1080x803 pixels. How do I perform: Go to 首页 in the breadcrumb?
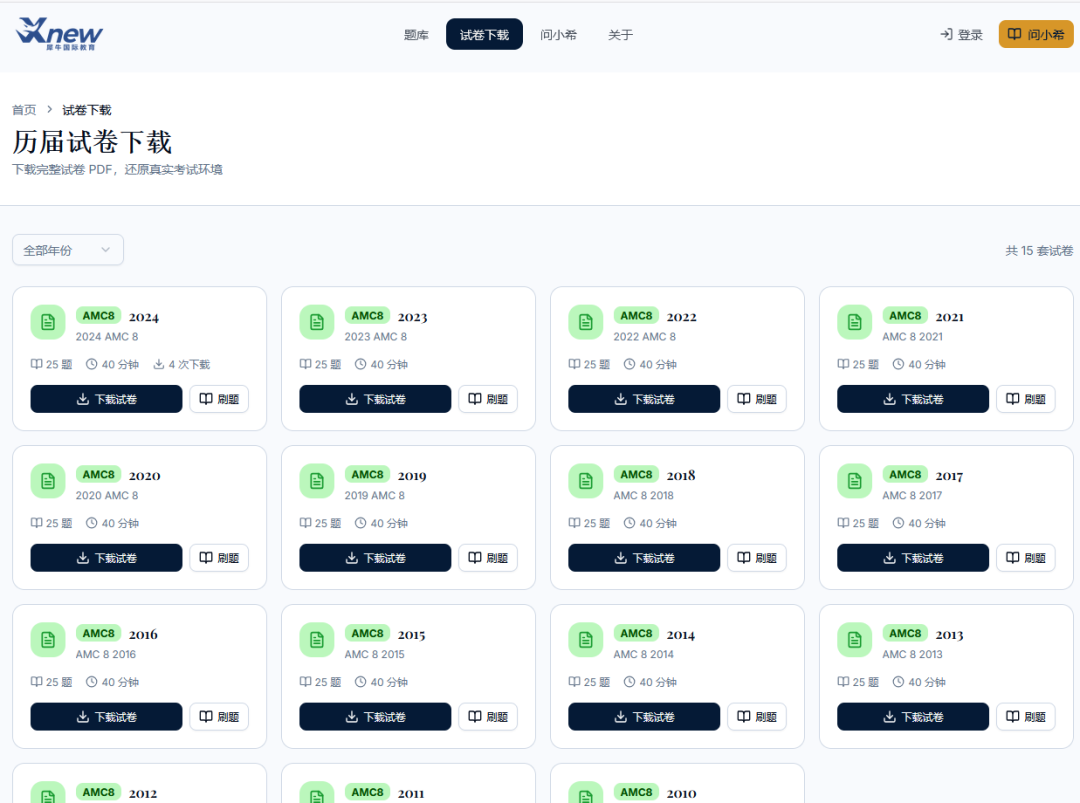[x=24, y=110]
